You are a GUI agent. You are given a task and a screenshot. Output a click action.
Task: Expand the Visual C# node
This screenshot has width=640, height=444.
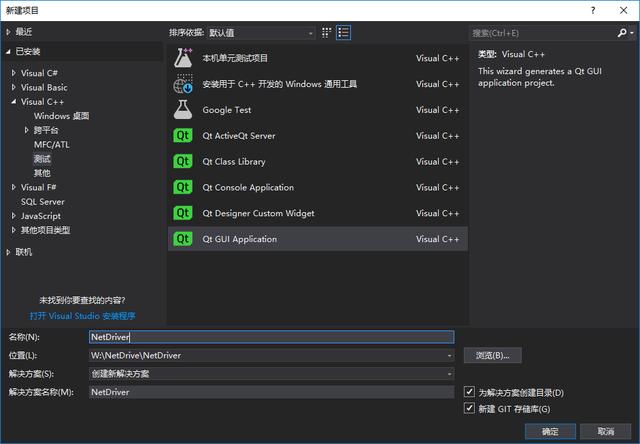(x=13, y=73)
